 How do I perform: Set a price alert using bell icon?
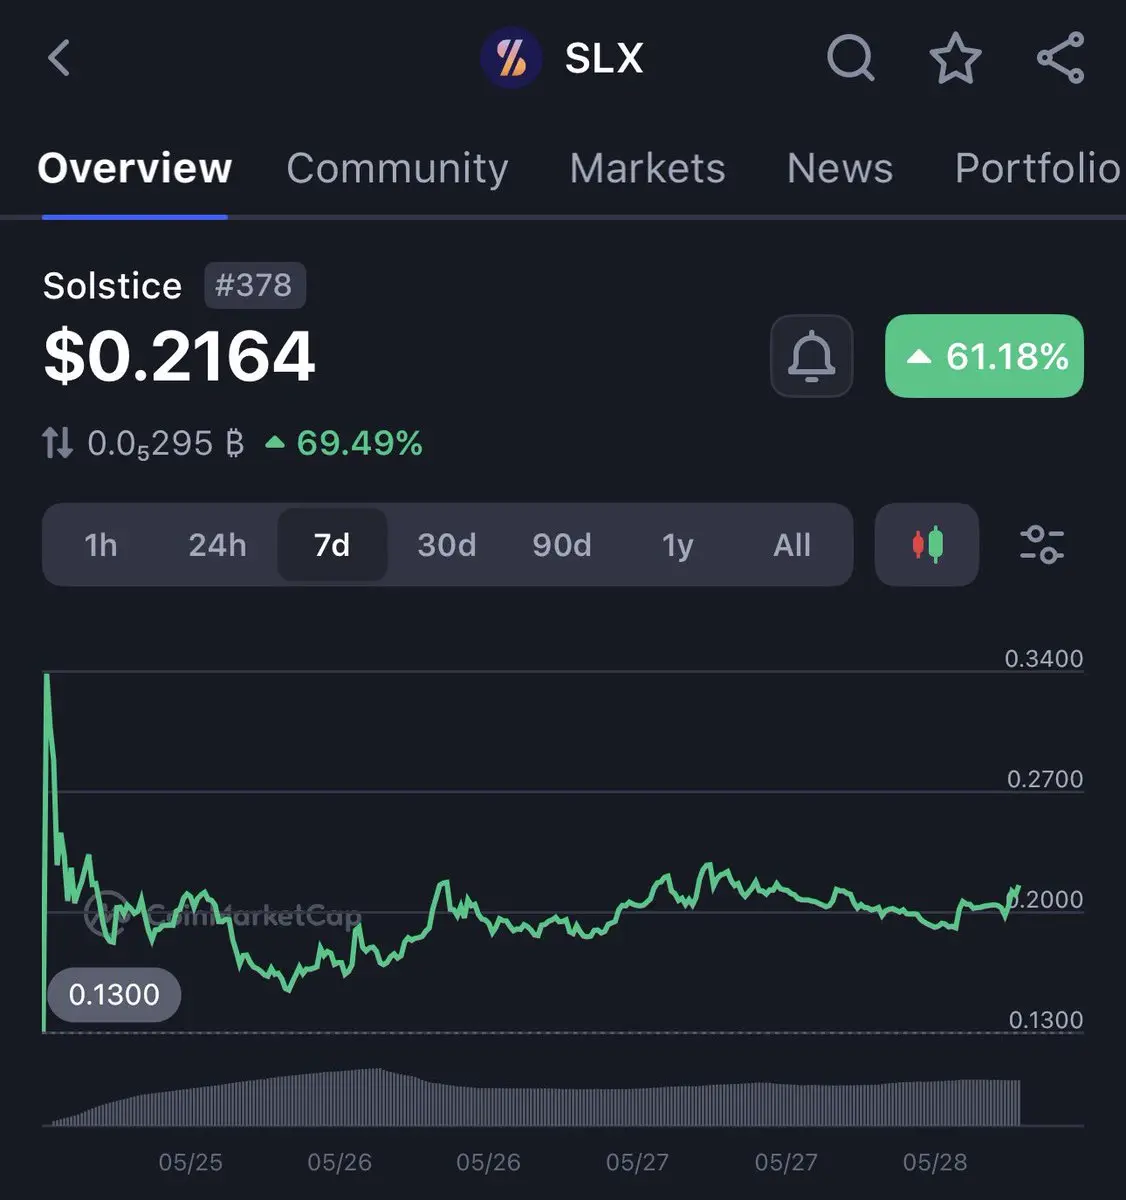point(811,356)
